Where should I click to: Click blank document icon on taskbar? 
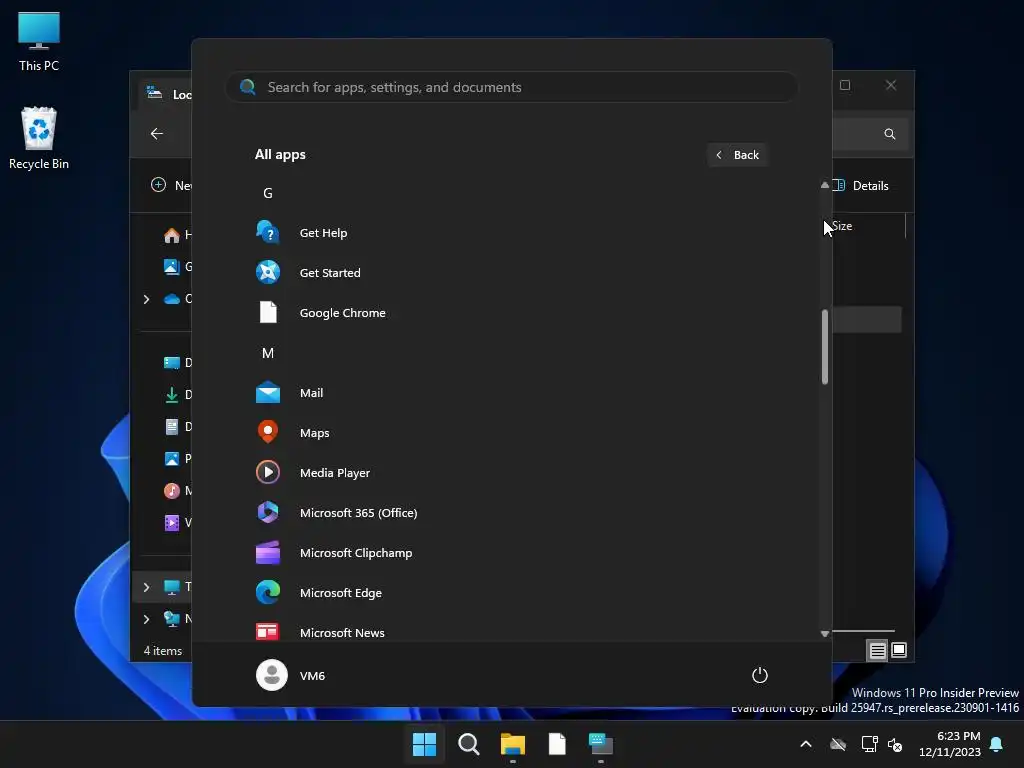[557, 744]
